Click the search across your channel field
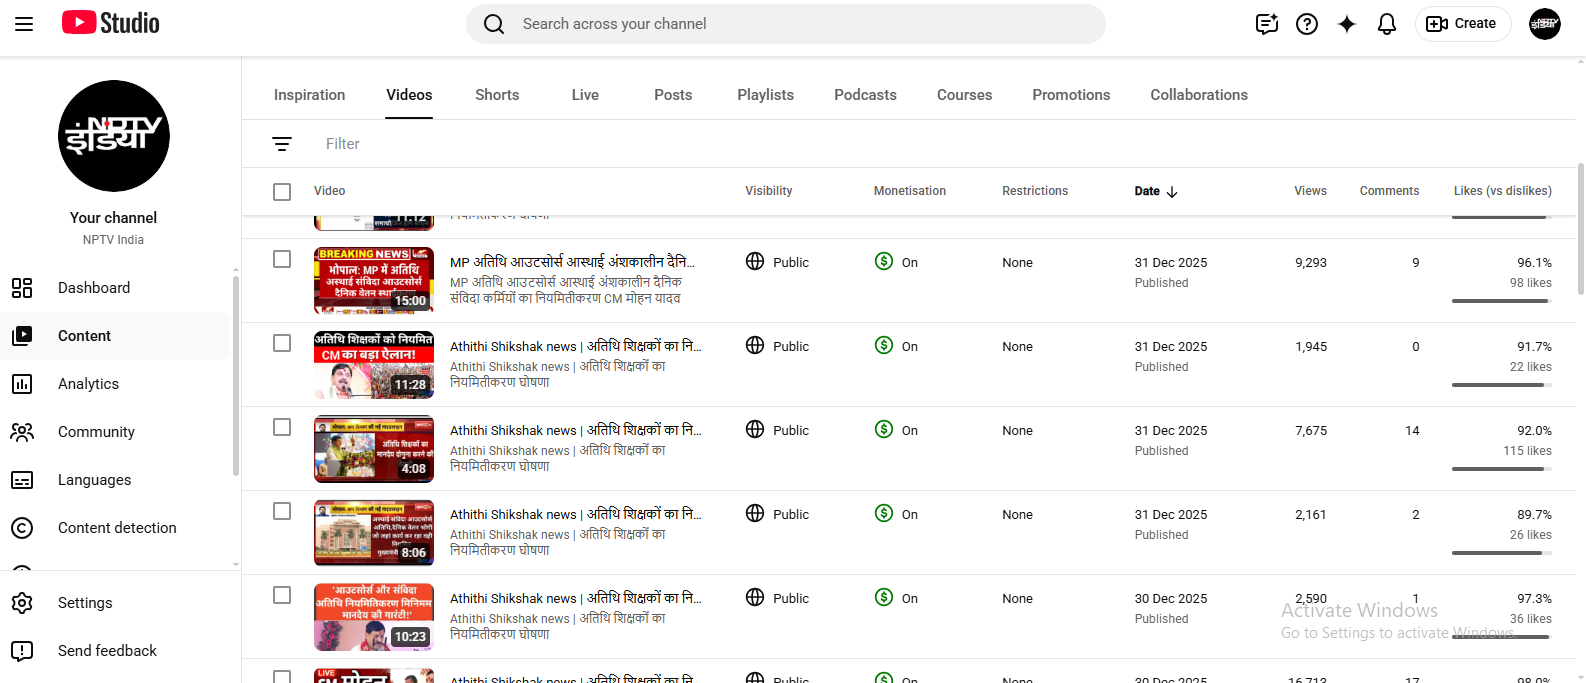The width and height of the screenshot is (1586, 683). (785, 24)
